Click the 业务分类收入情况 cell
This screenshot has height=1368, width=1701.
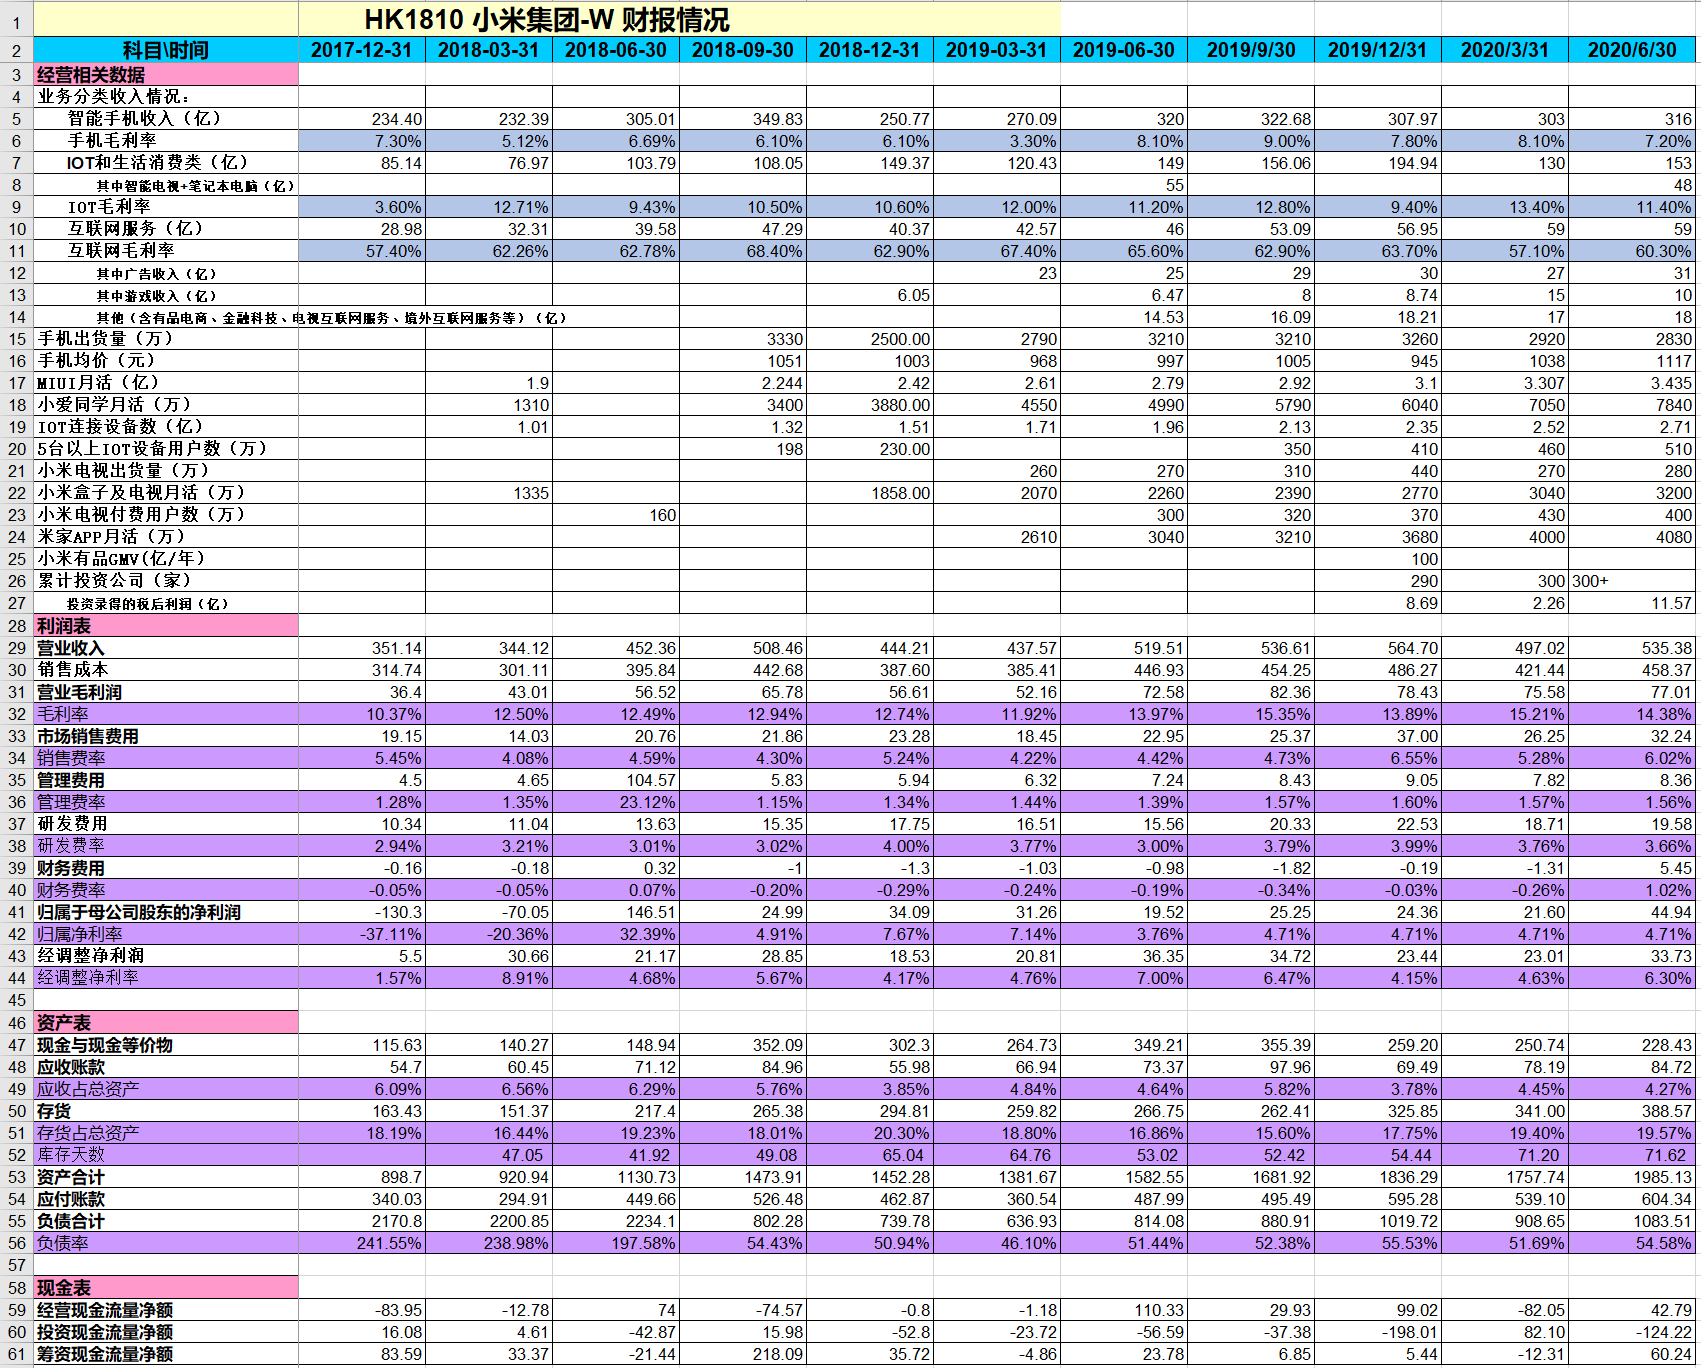(166, 97)
